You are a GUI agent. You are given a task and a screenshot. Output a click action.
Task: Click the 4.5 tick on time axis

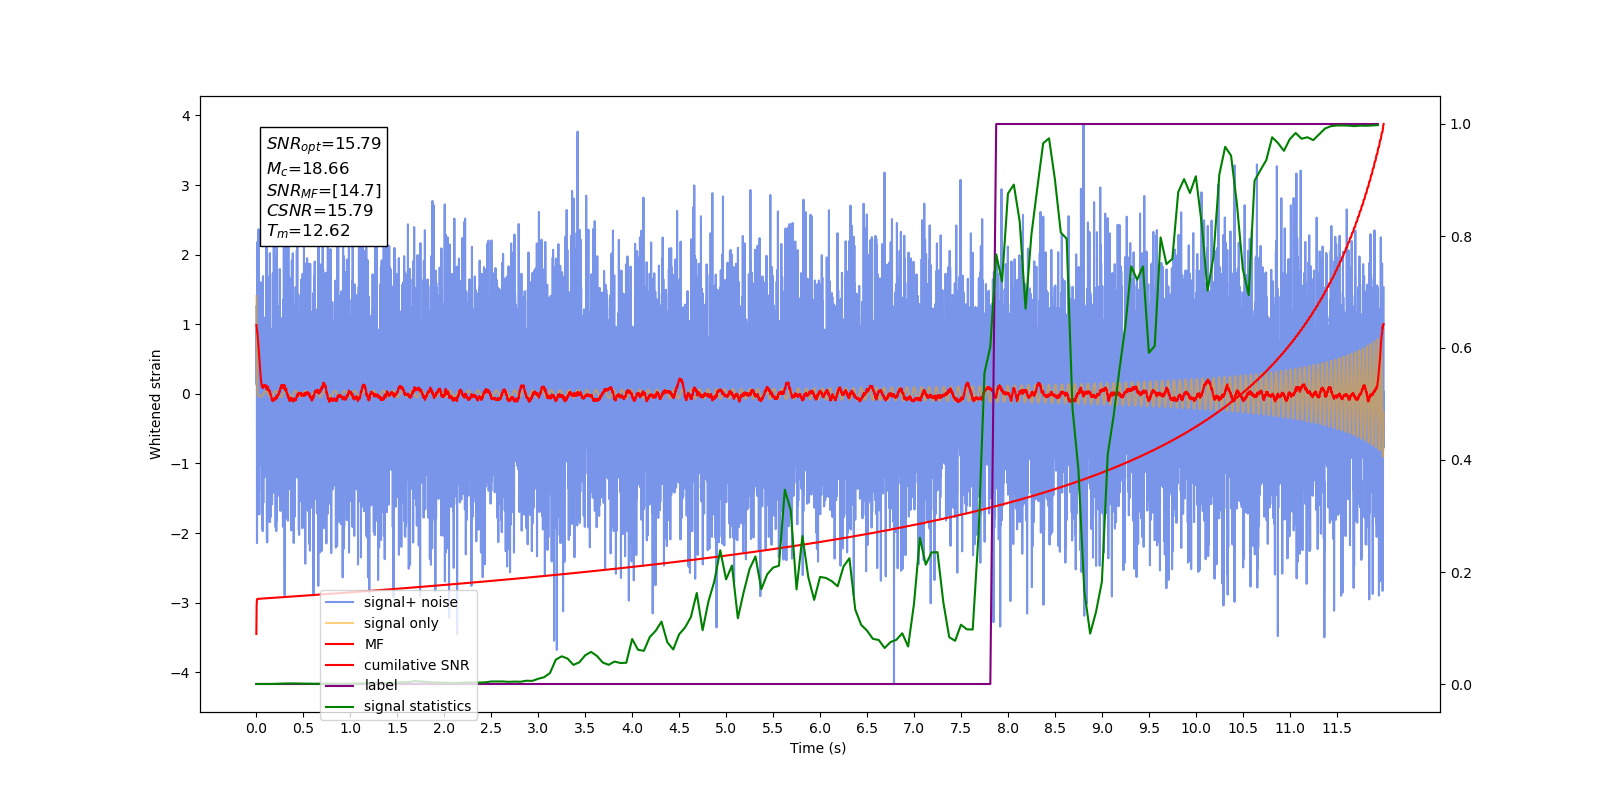tap(679, 728)
